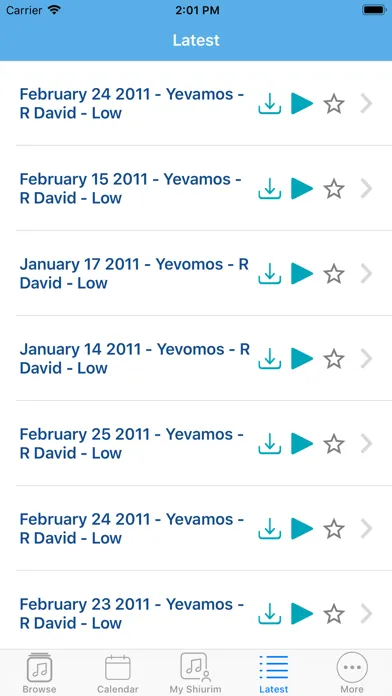Switch to the Browse tab
The height and width of the screenshot is (696, 392).
click(x=40, y=673)
